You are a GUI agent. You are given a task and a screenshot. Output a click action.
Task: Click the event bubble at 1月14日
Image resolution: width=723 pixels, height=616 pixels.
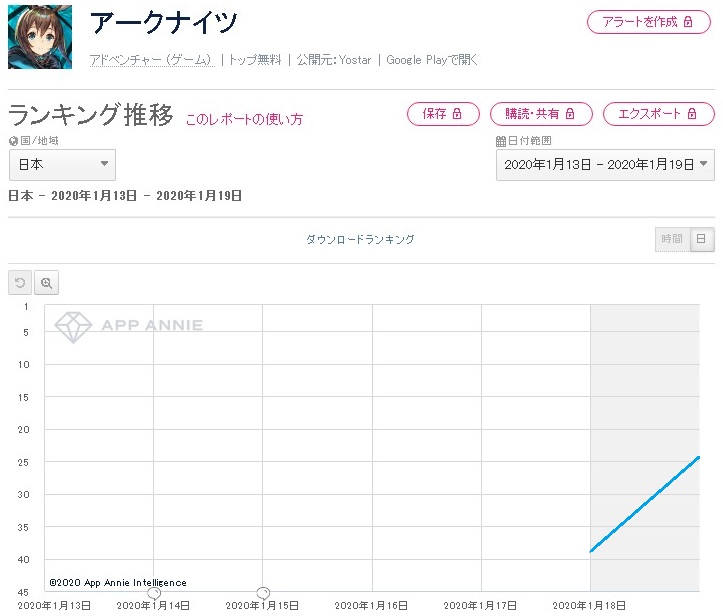[154, 593]
